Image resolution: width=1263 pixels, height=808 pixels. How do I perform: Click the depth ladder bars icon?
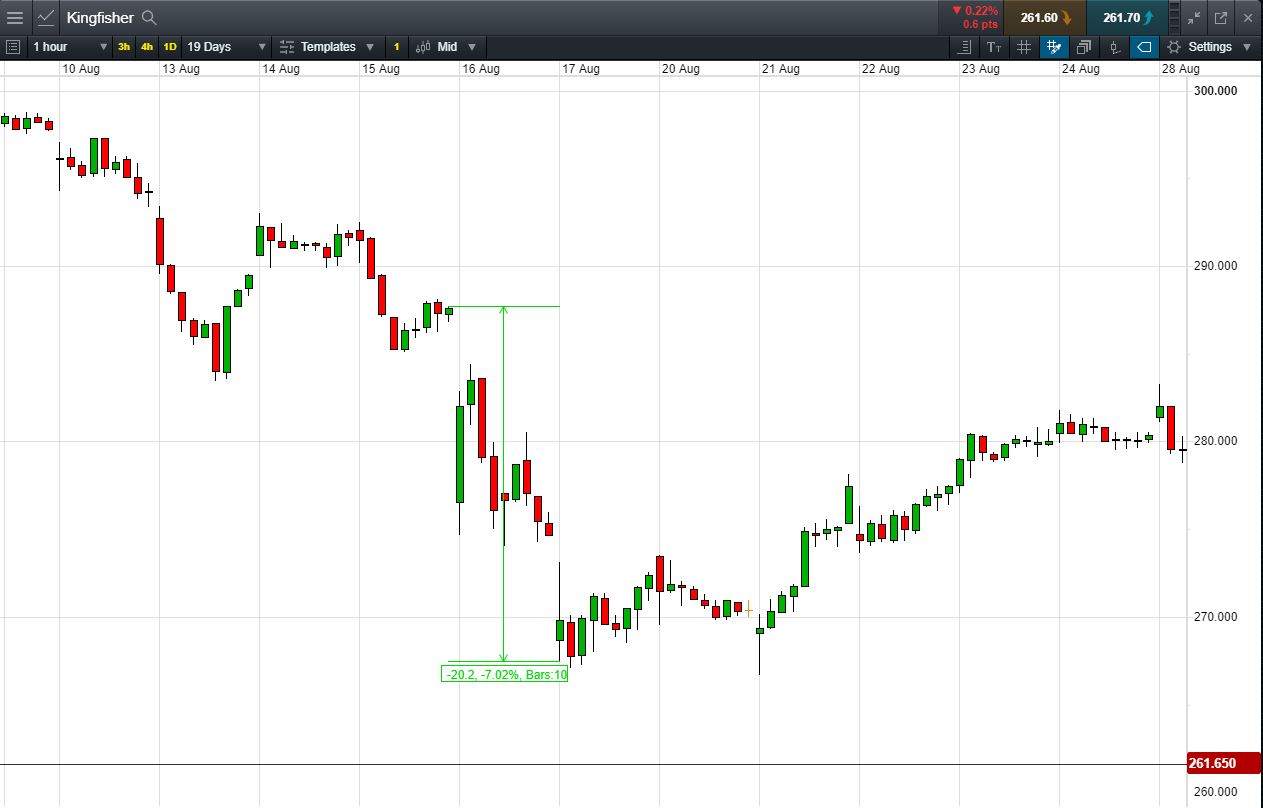click(x=1174, y=17)
